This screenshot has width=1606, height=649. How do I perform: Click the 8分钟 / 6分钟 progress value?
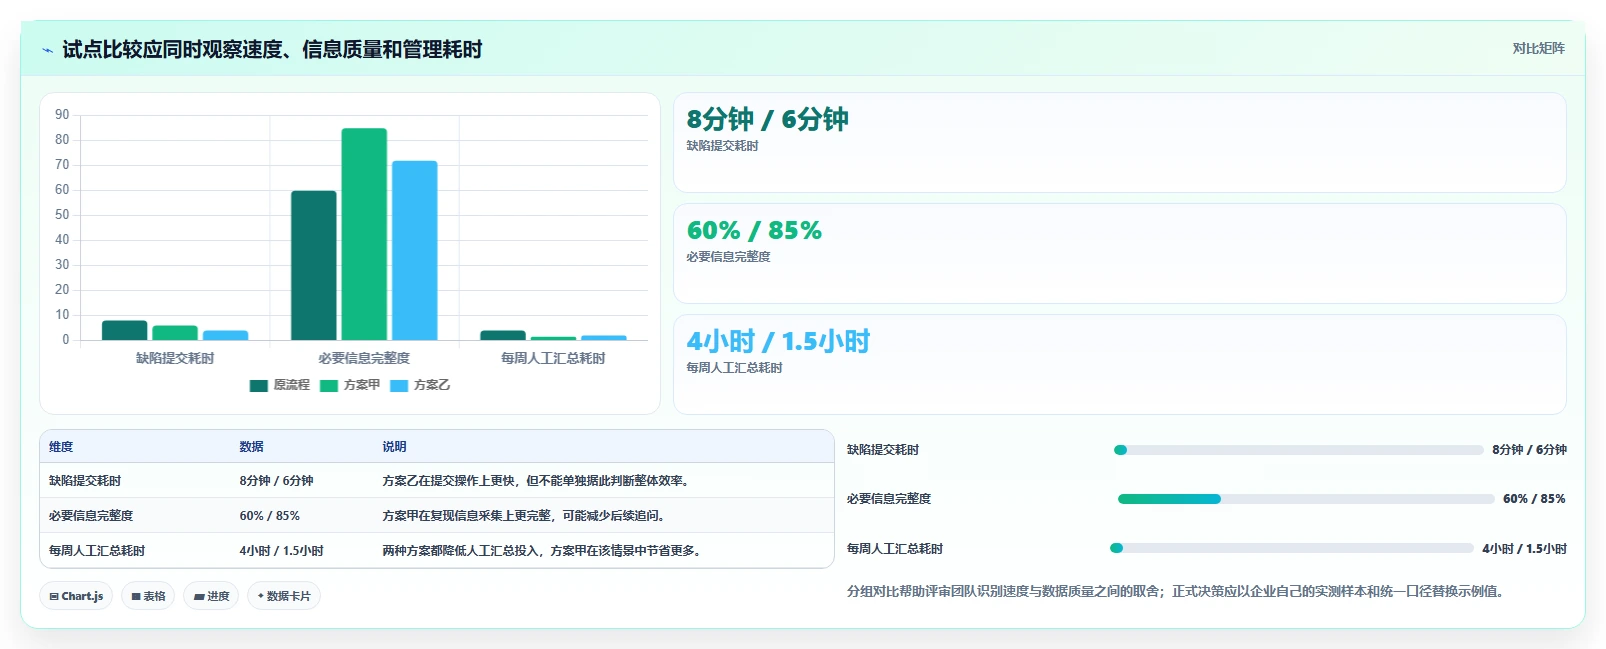click(1529, 450)
